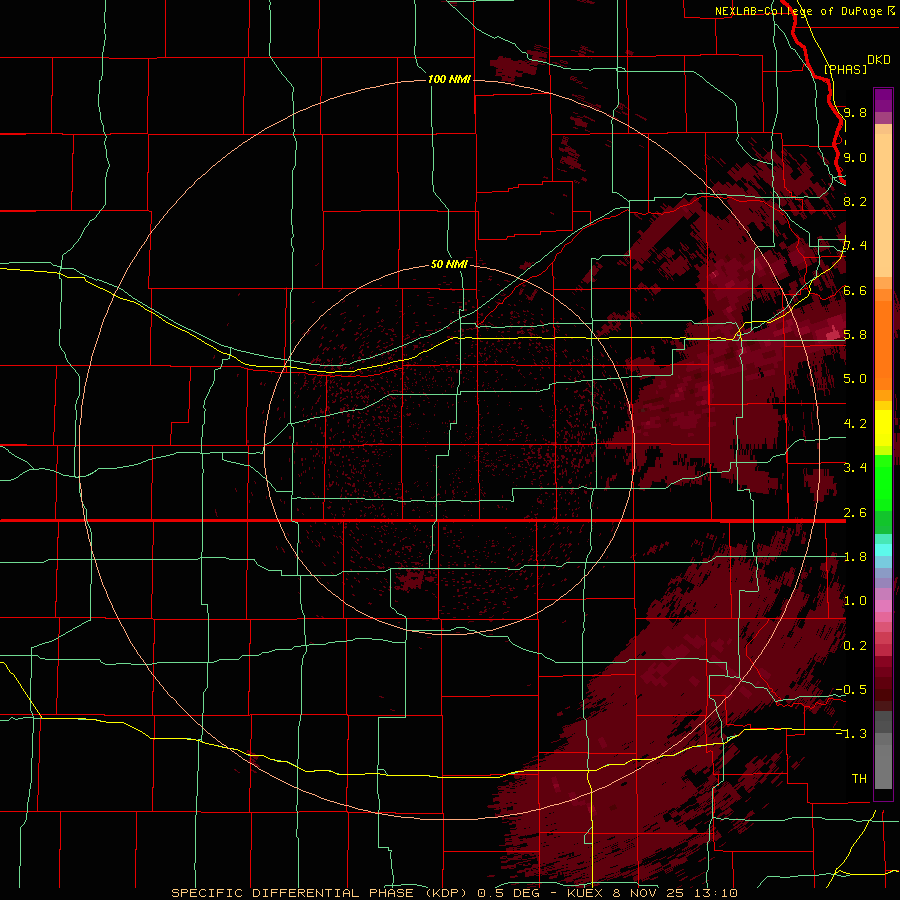
Task: Click the 6.6 value on the color scale
Action: coord(855,290)
